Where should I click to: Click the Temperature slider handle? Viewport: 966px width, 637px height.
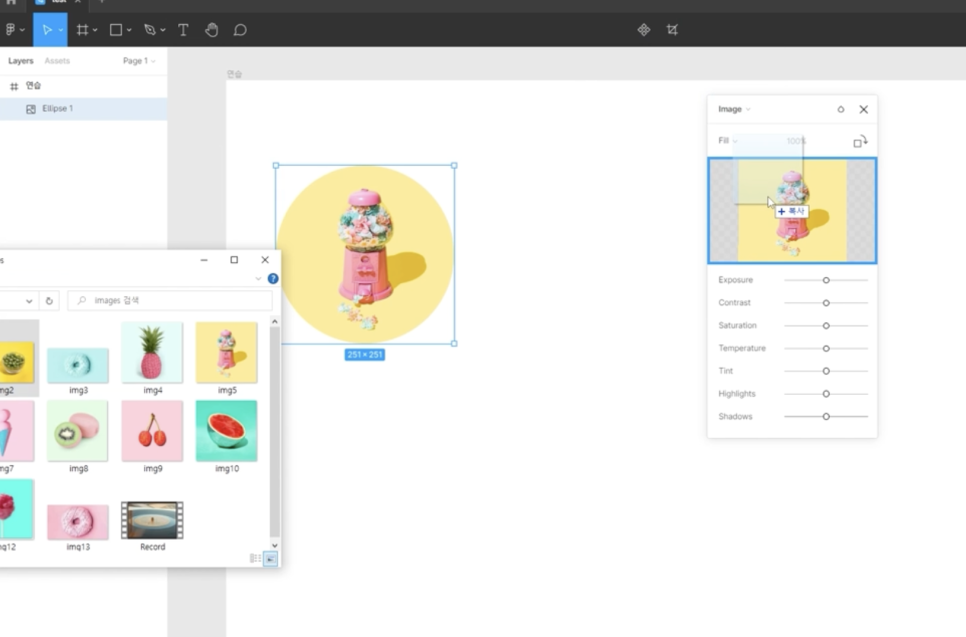(826, 348)
